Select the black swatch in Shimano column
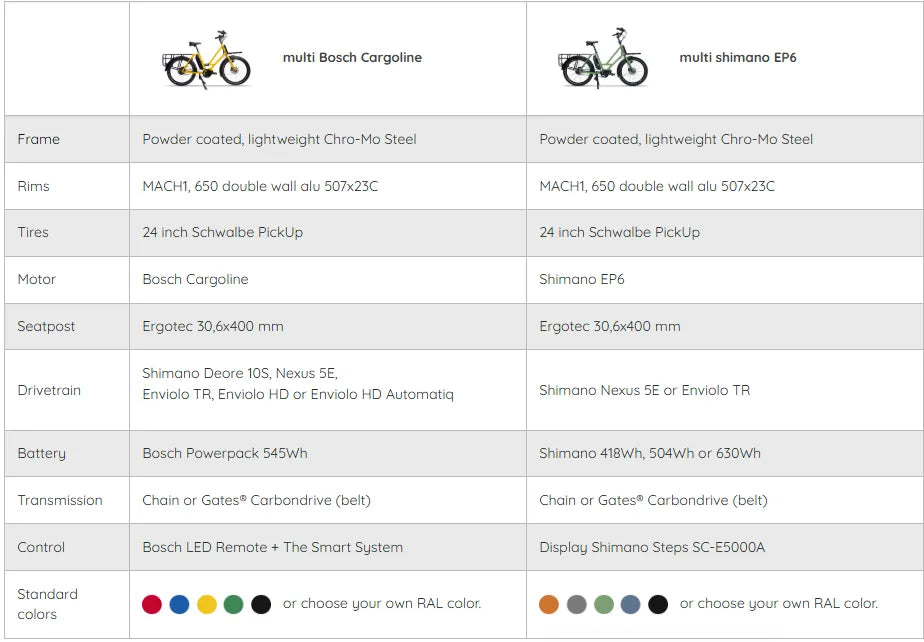The width and height of the screenshot is (924, 642). [658, 604]
